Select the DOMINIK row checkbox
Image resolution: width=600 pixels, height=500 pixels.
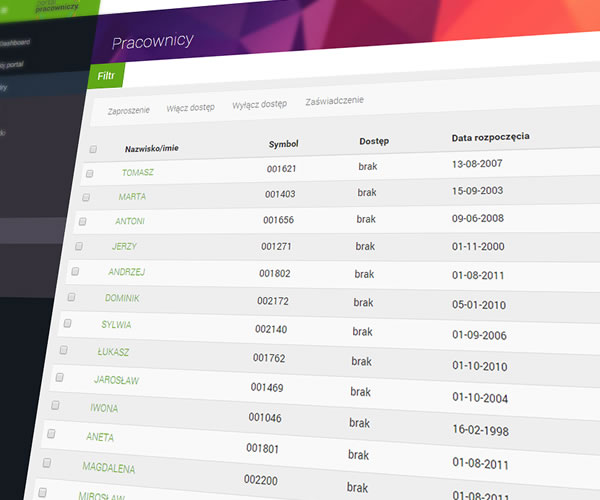click(x=71, y=297)
